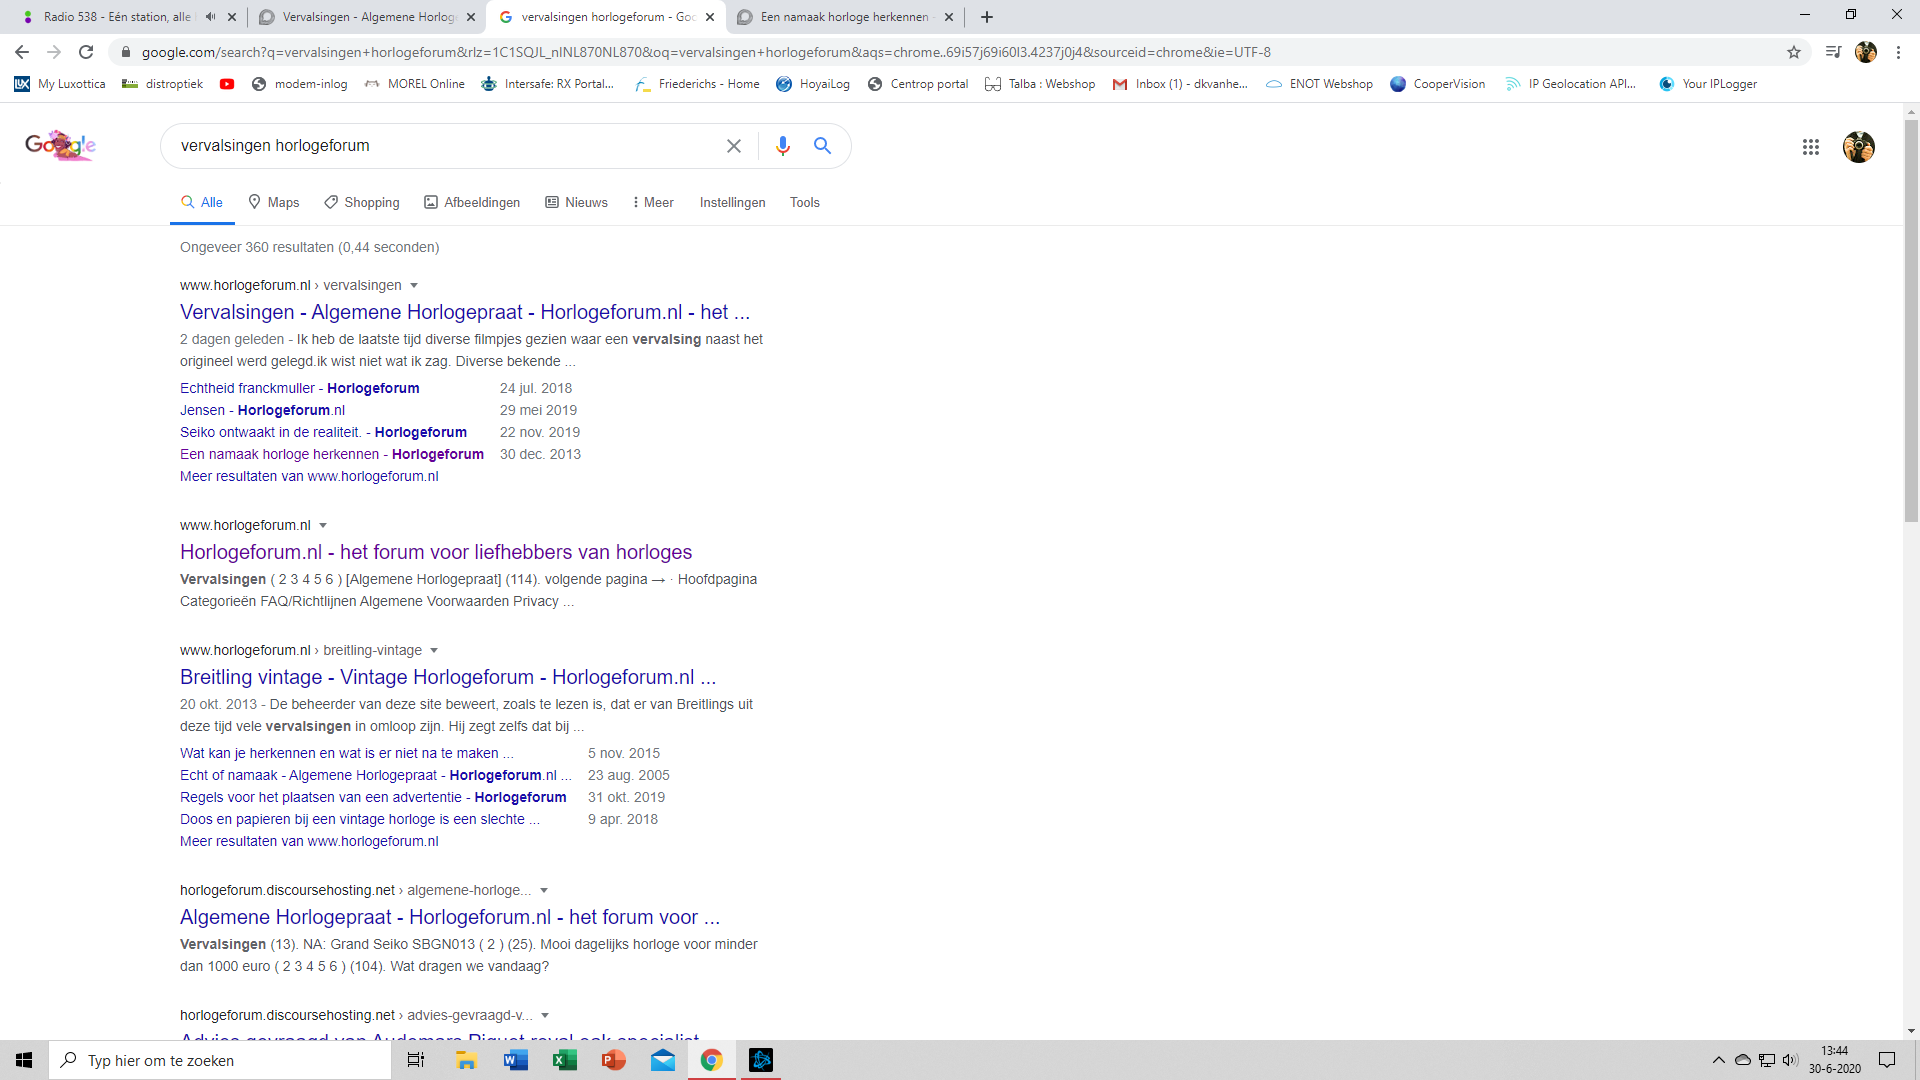The width and height of the screenshot is (1920, 1080).
Task: Expand options for horlogeforum.nl › vervalsingen result
Action: point(414,286)
